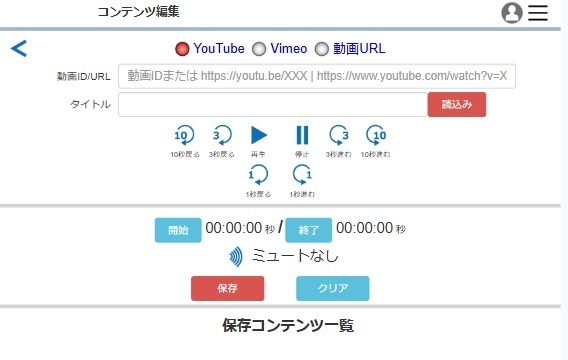
Task: Rewind 1 second icon
Action: 258,175
